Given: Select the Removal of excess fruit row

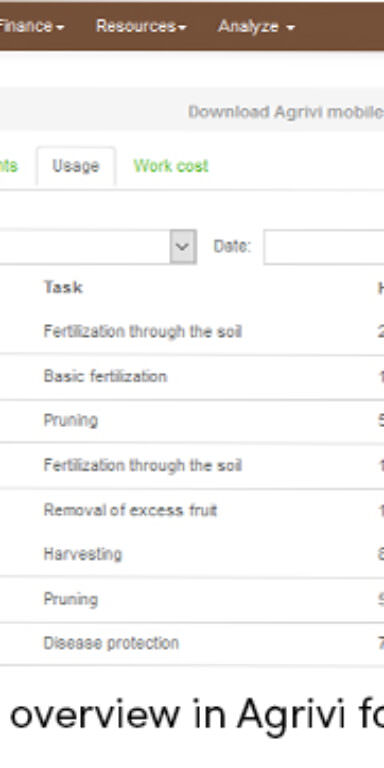Looking at the screenshot, I should (192, 511).
